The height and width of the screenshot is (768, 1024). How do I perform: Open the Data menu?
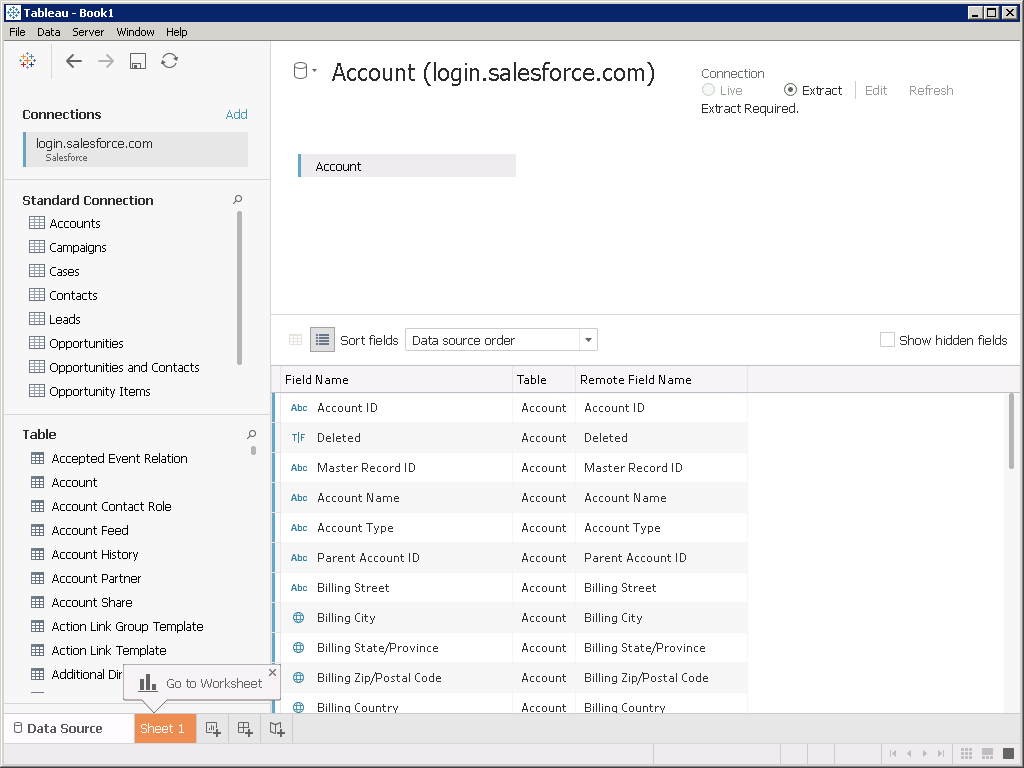click(49, 32)
